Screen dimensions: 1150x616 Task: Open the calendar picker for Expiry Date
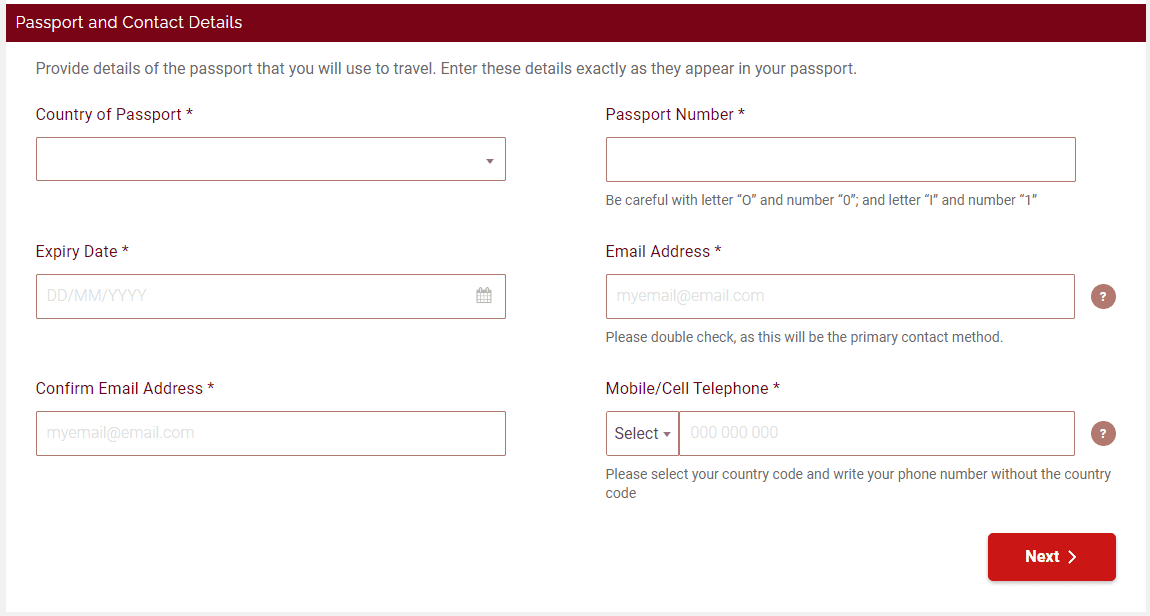pyautogui.click(x=483, y=296)
